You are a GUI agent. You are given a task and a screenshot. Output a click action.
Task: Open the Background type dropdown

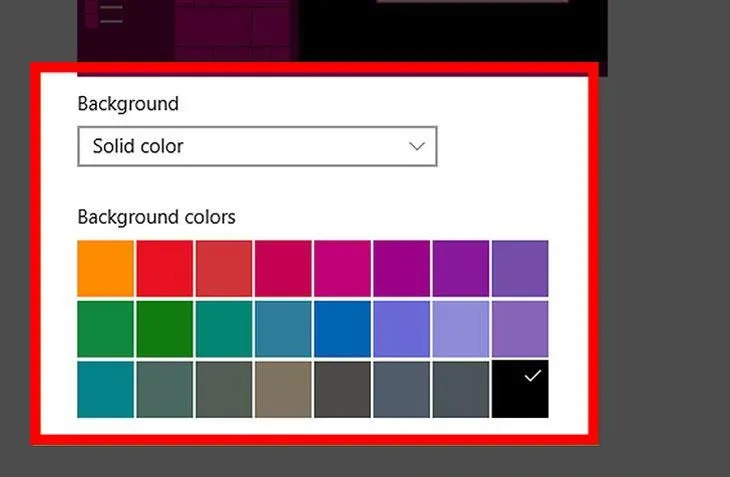pyautogui.click(x=256, y=146)
